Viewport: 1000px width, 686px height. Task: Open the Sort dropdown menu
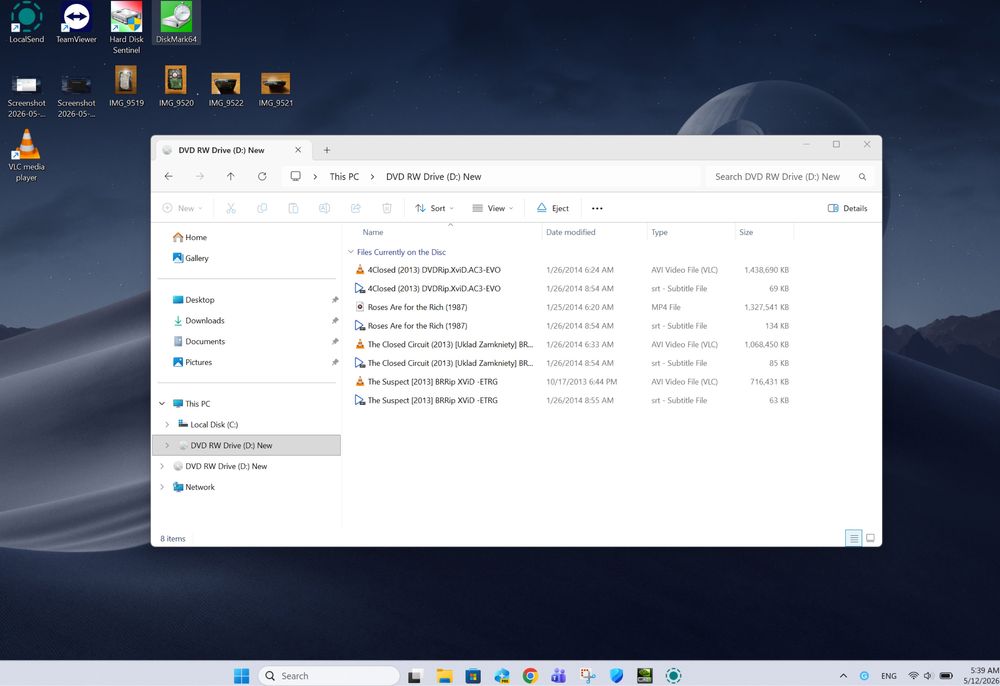(x=434, y=208)
